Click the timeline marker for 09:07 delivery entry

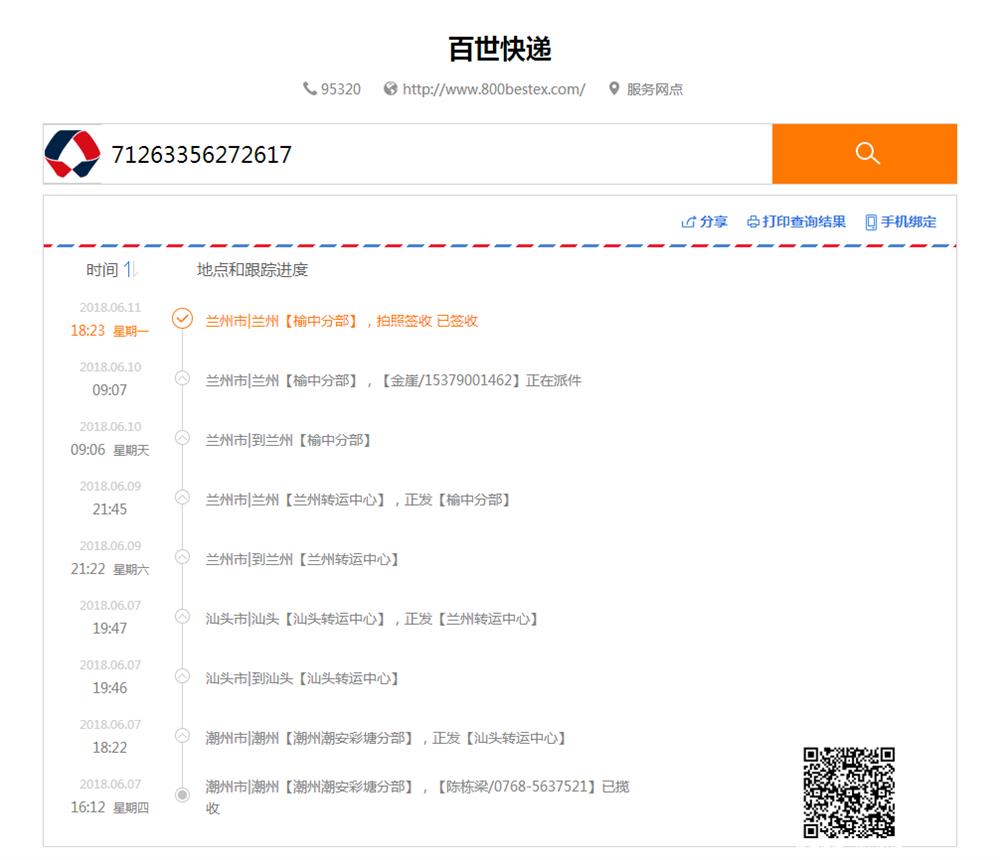click(x=182, y=378)
